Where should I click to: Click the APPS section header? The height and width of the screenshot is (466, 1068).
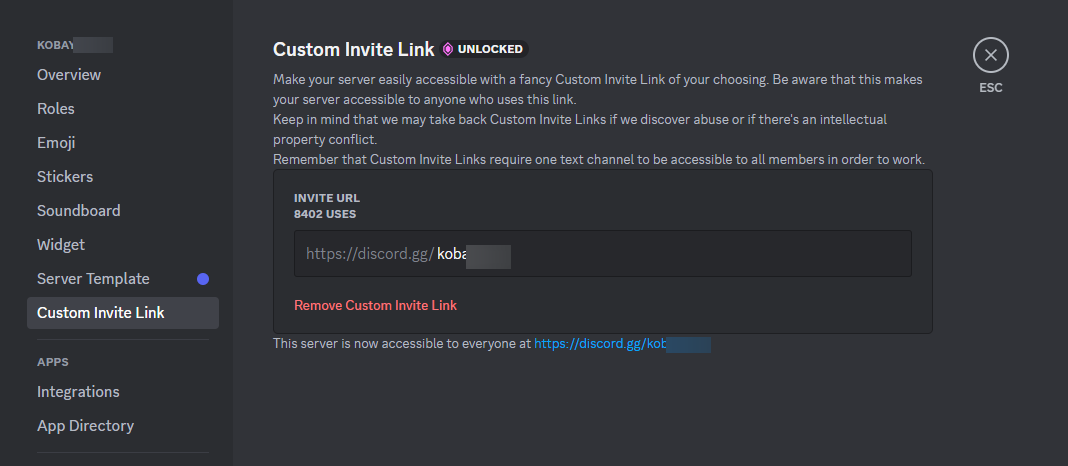[x=53, y=362]
